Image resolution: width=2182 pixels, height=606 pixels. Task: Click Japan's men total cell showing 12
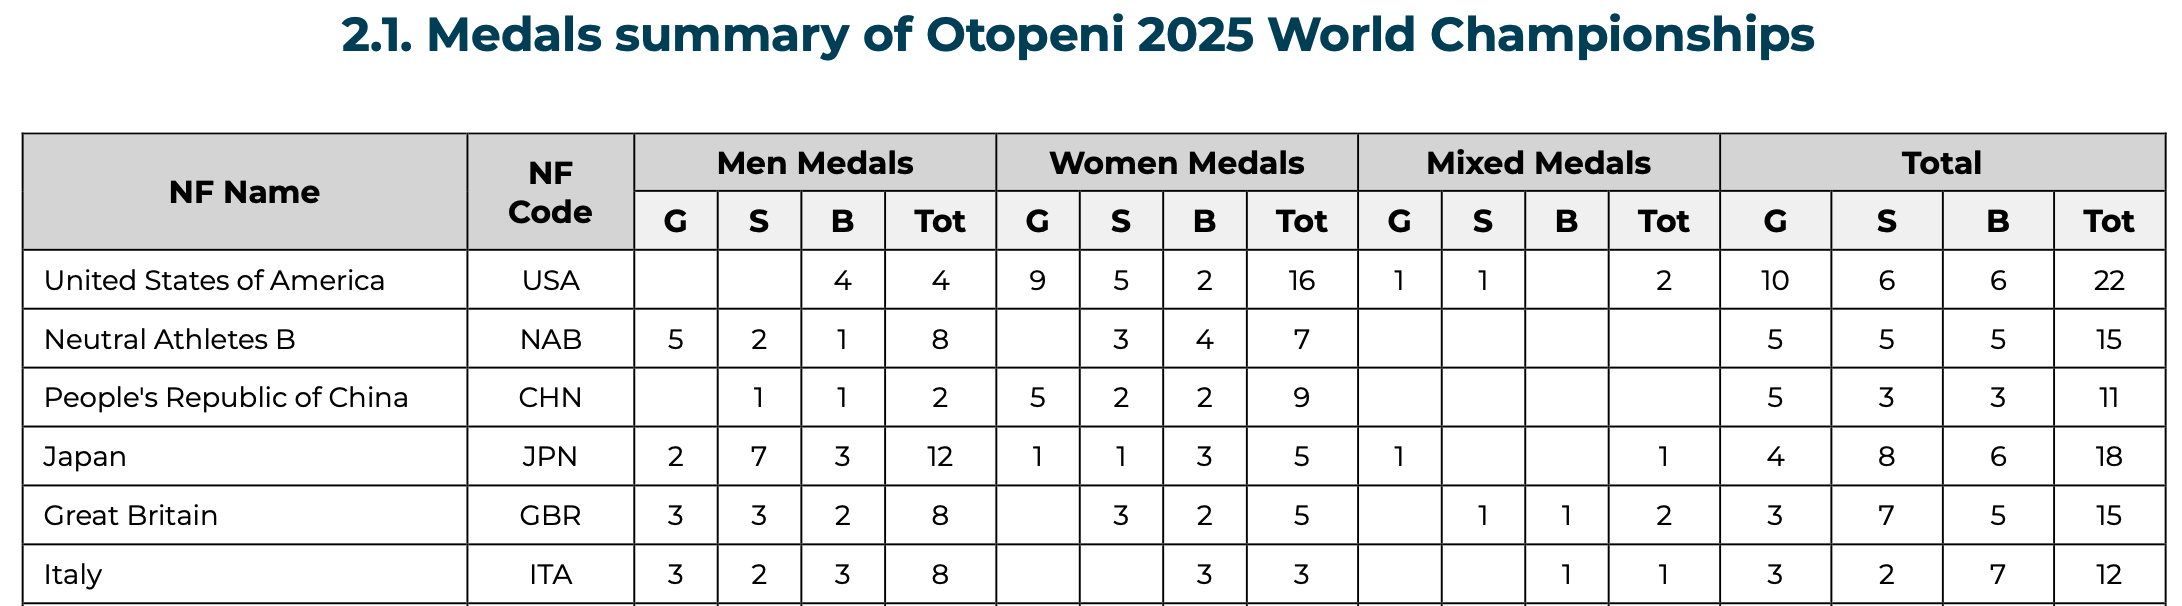pyautogui.click(x=939, y=457)
